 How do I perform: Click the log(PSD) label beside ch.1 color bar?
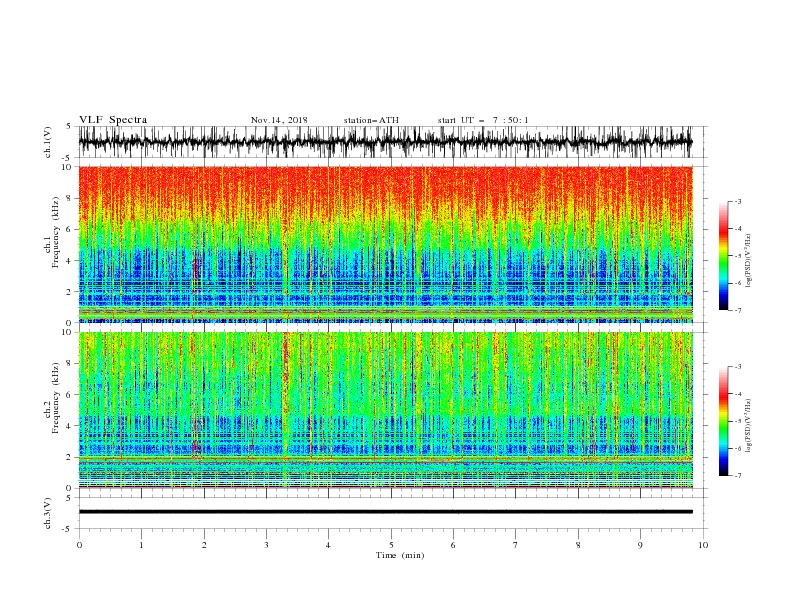(749, 261)
